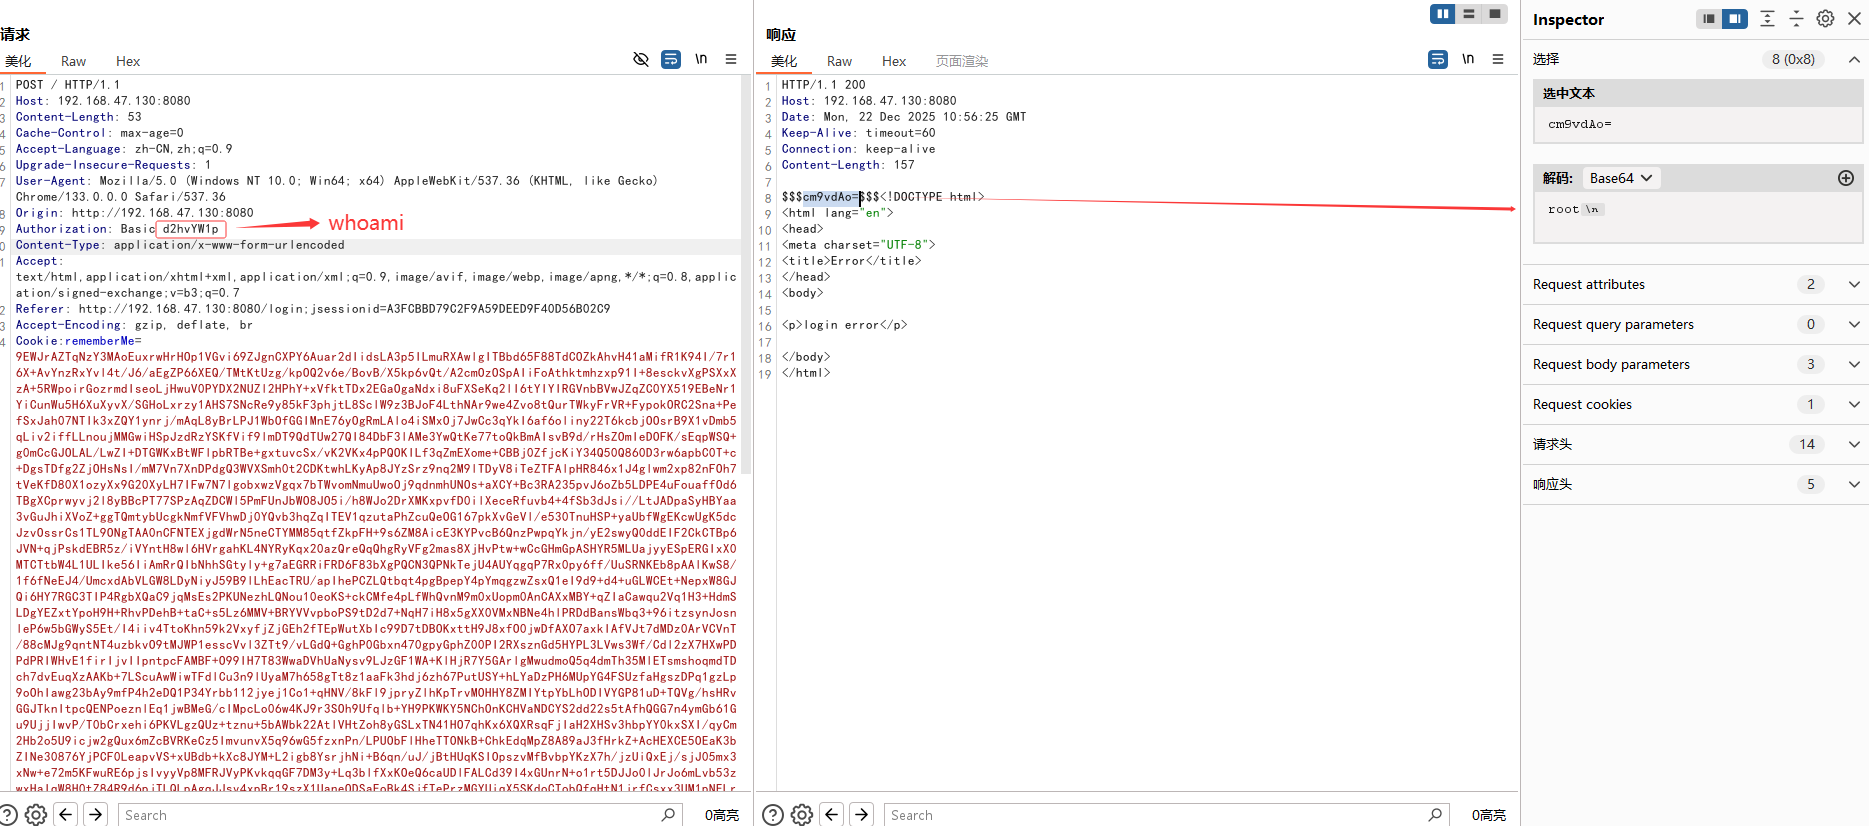
Task: Open the 页面渲染 render tab
Action: tap(961, 61)
